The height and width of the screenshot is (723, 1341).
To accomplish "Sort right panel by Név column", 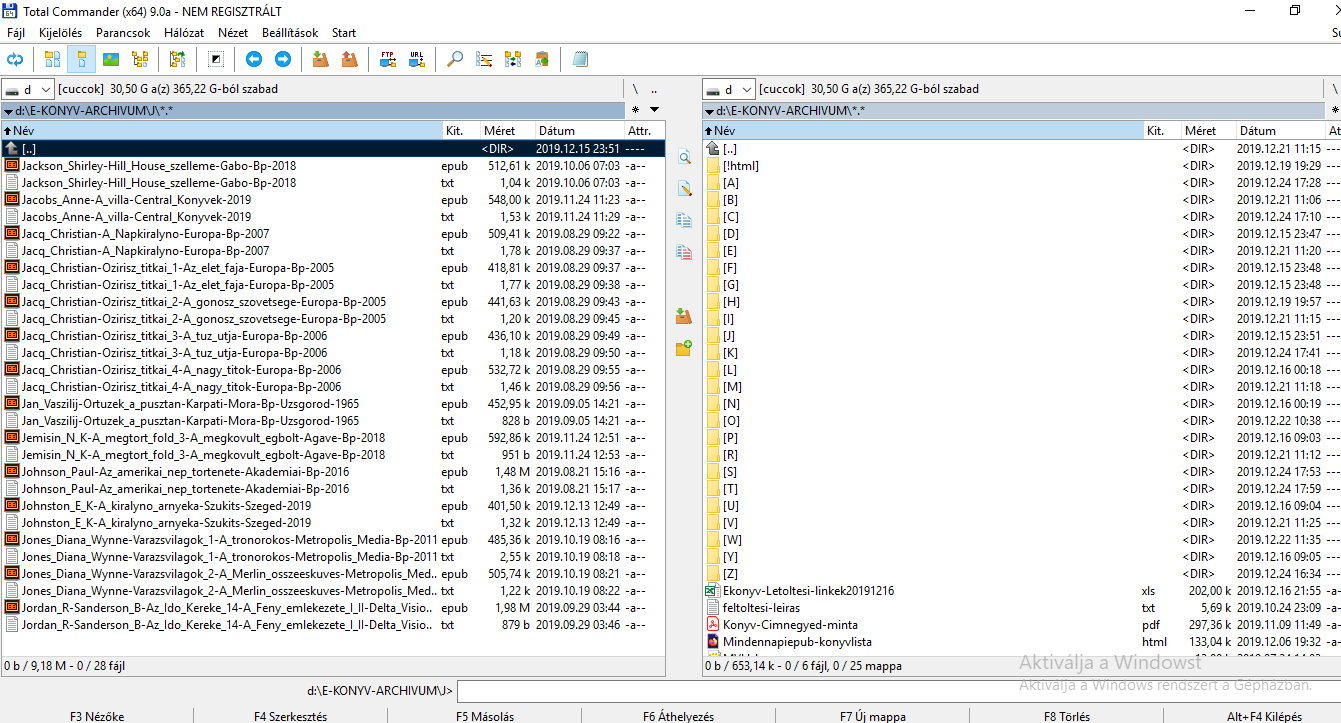I will coord(923,131).
